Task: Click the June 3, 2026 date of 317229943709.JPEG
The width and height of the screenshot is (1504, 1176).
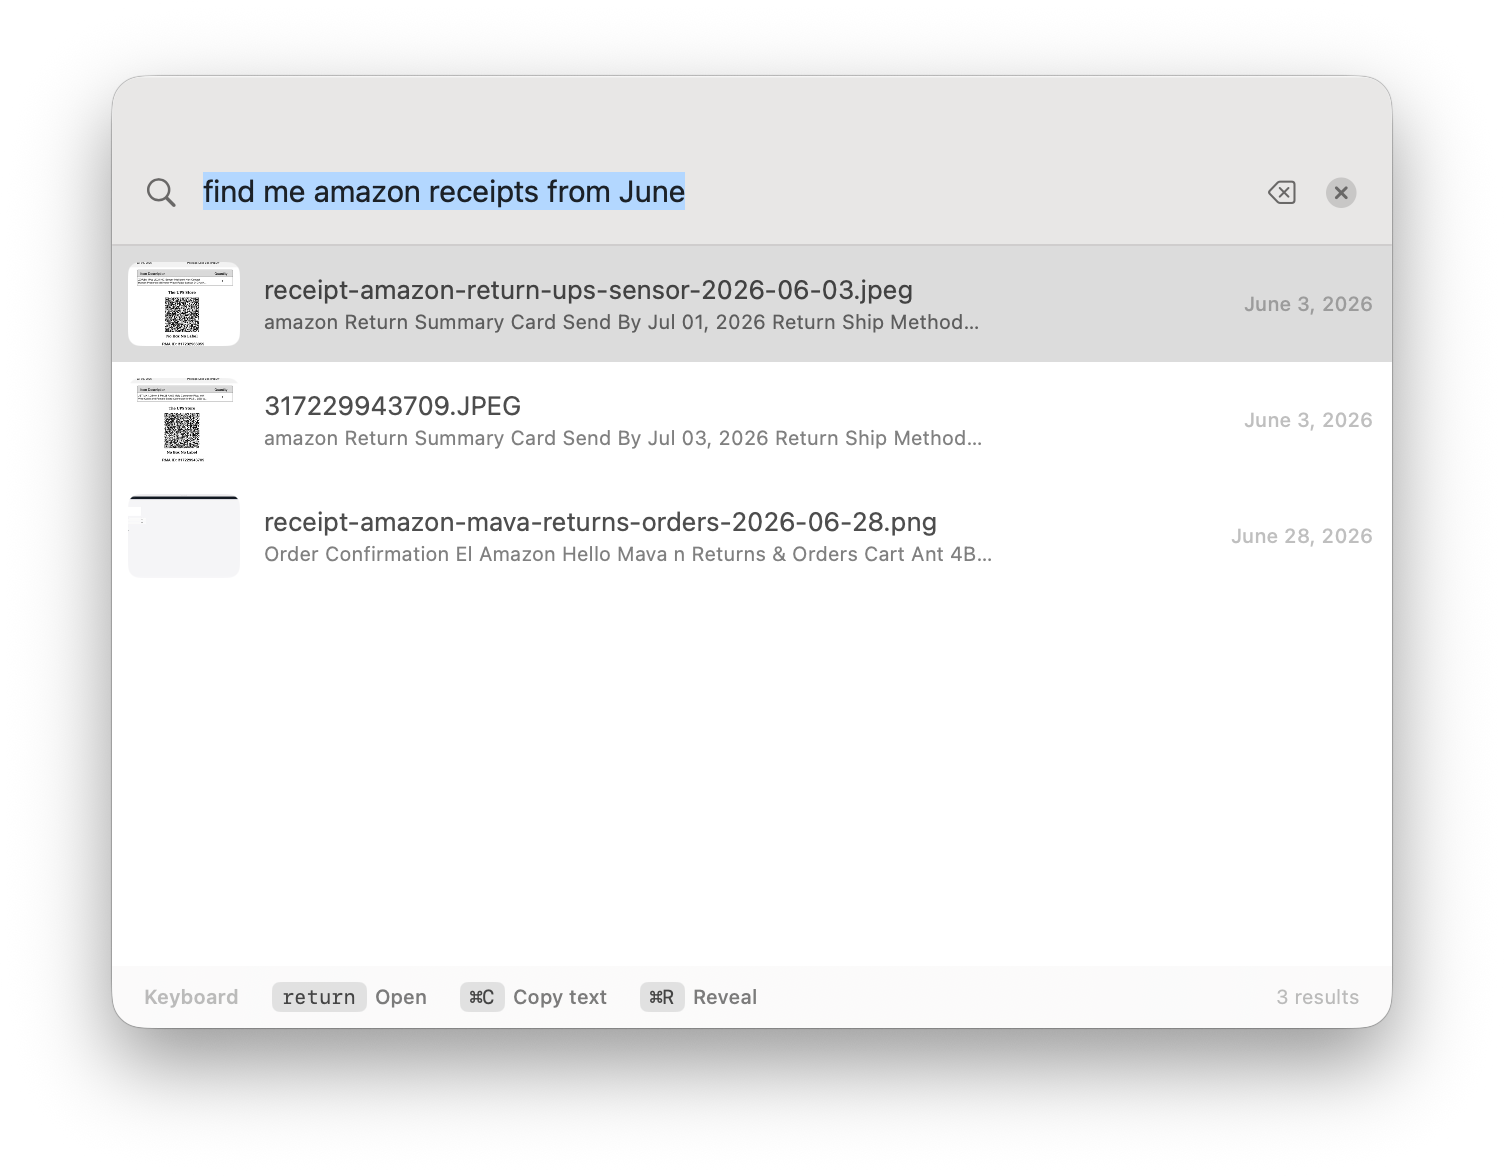Action: pos(1308,420)
